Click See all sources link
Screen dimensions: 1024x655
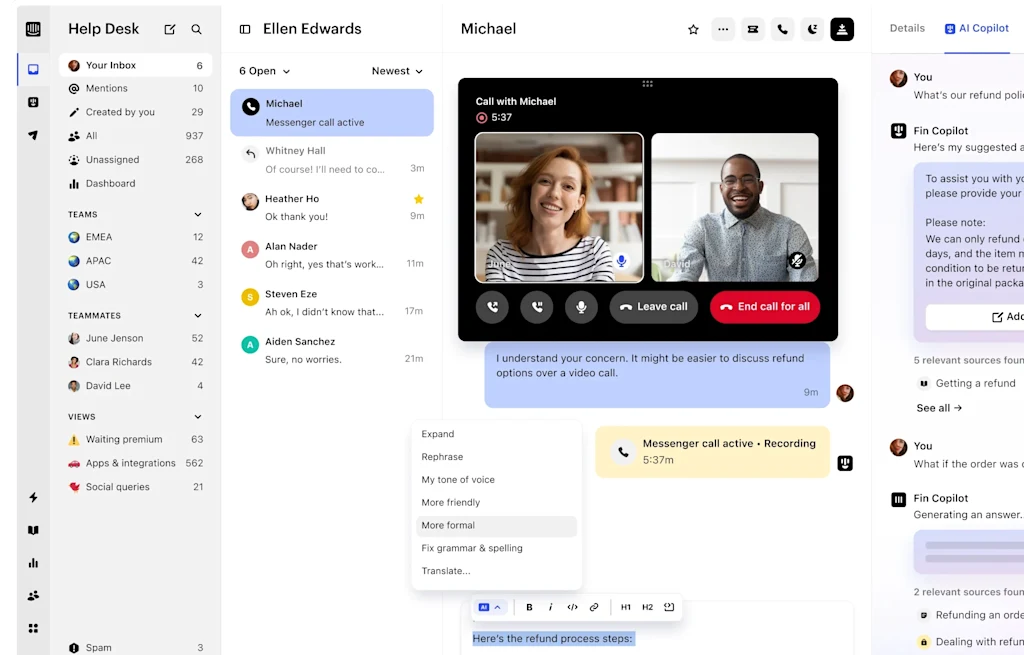pos(939,408)
